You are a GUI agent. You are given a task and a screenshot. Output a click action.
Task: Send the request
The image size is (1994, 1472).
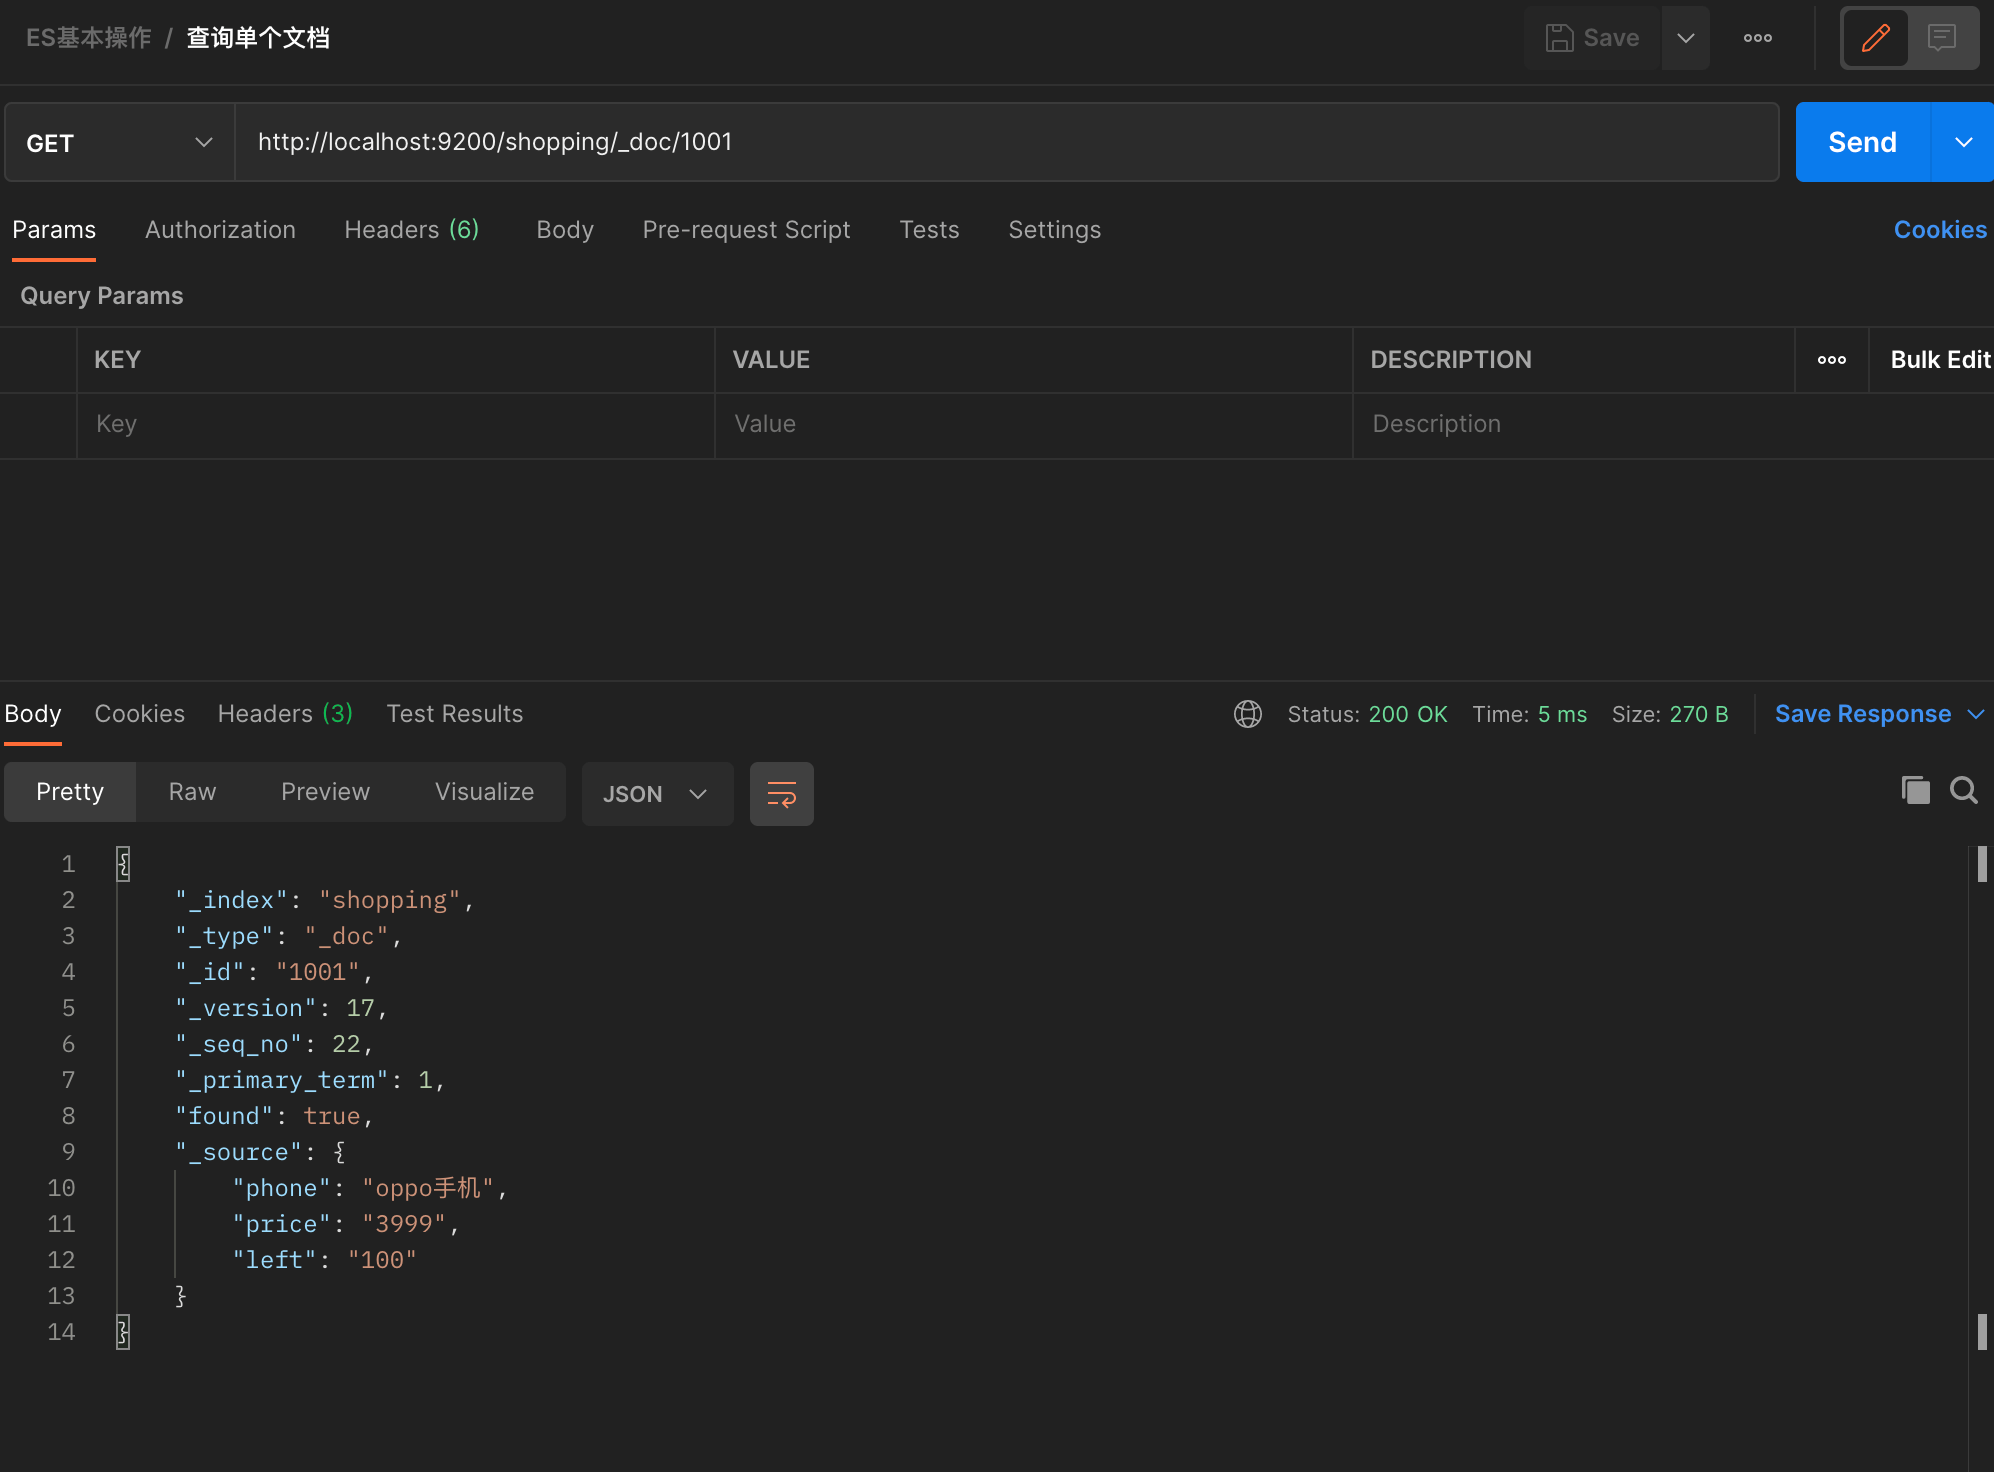(1862, 142)
